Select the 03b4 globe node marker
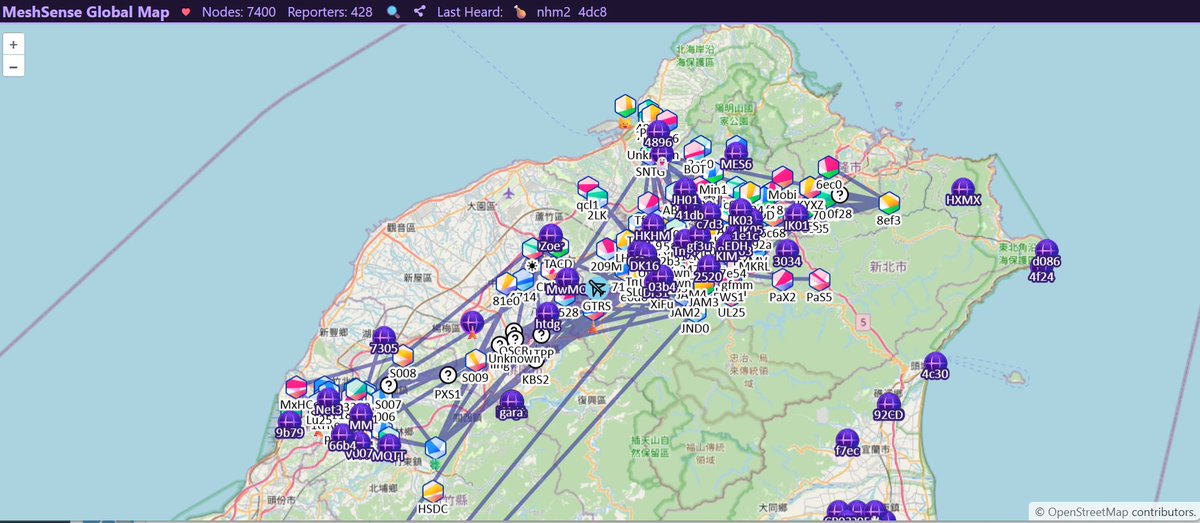Image resolution: width=1200 pixels, height=523 pixels. point(661,277)
